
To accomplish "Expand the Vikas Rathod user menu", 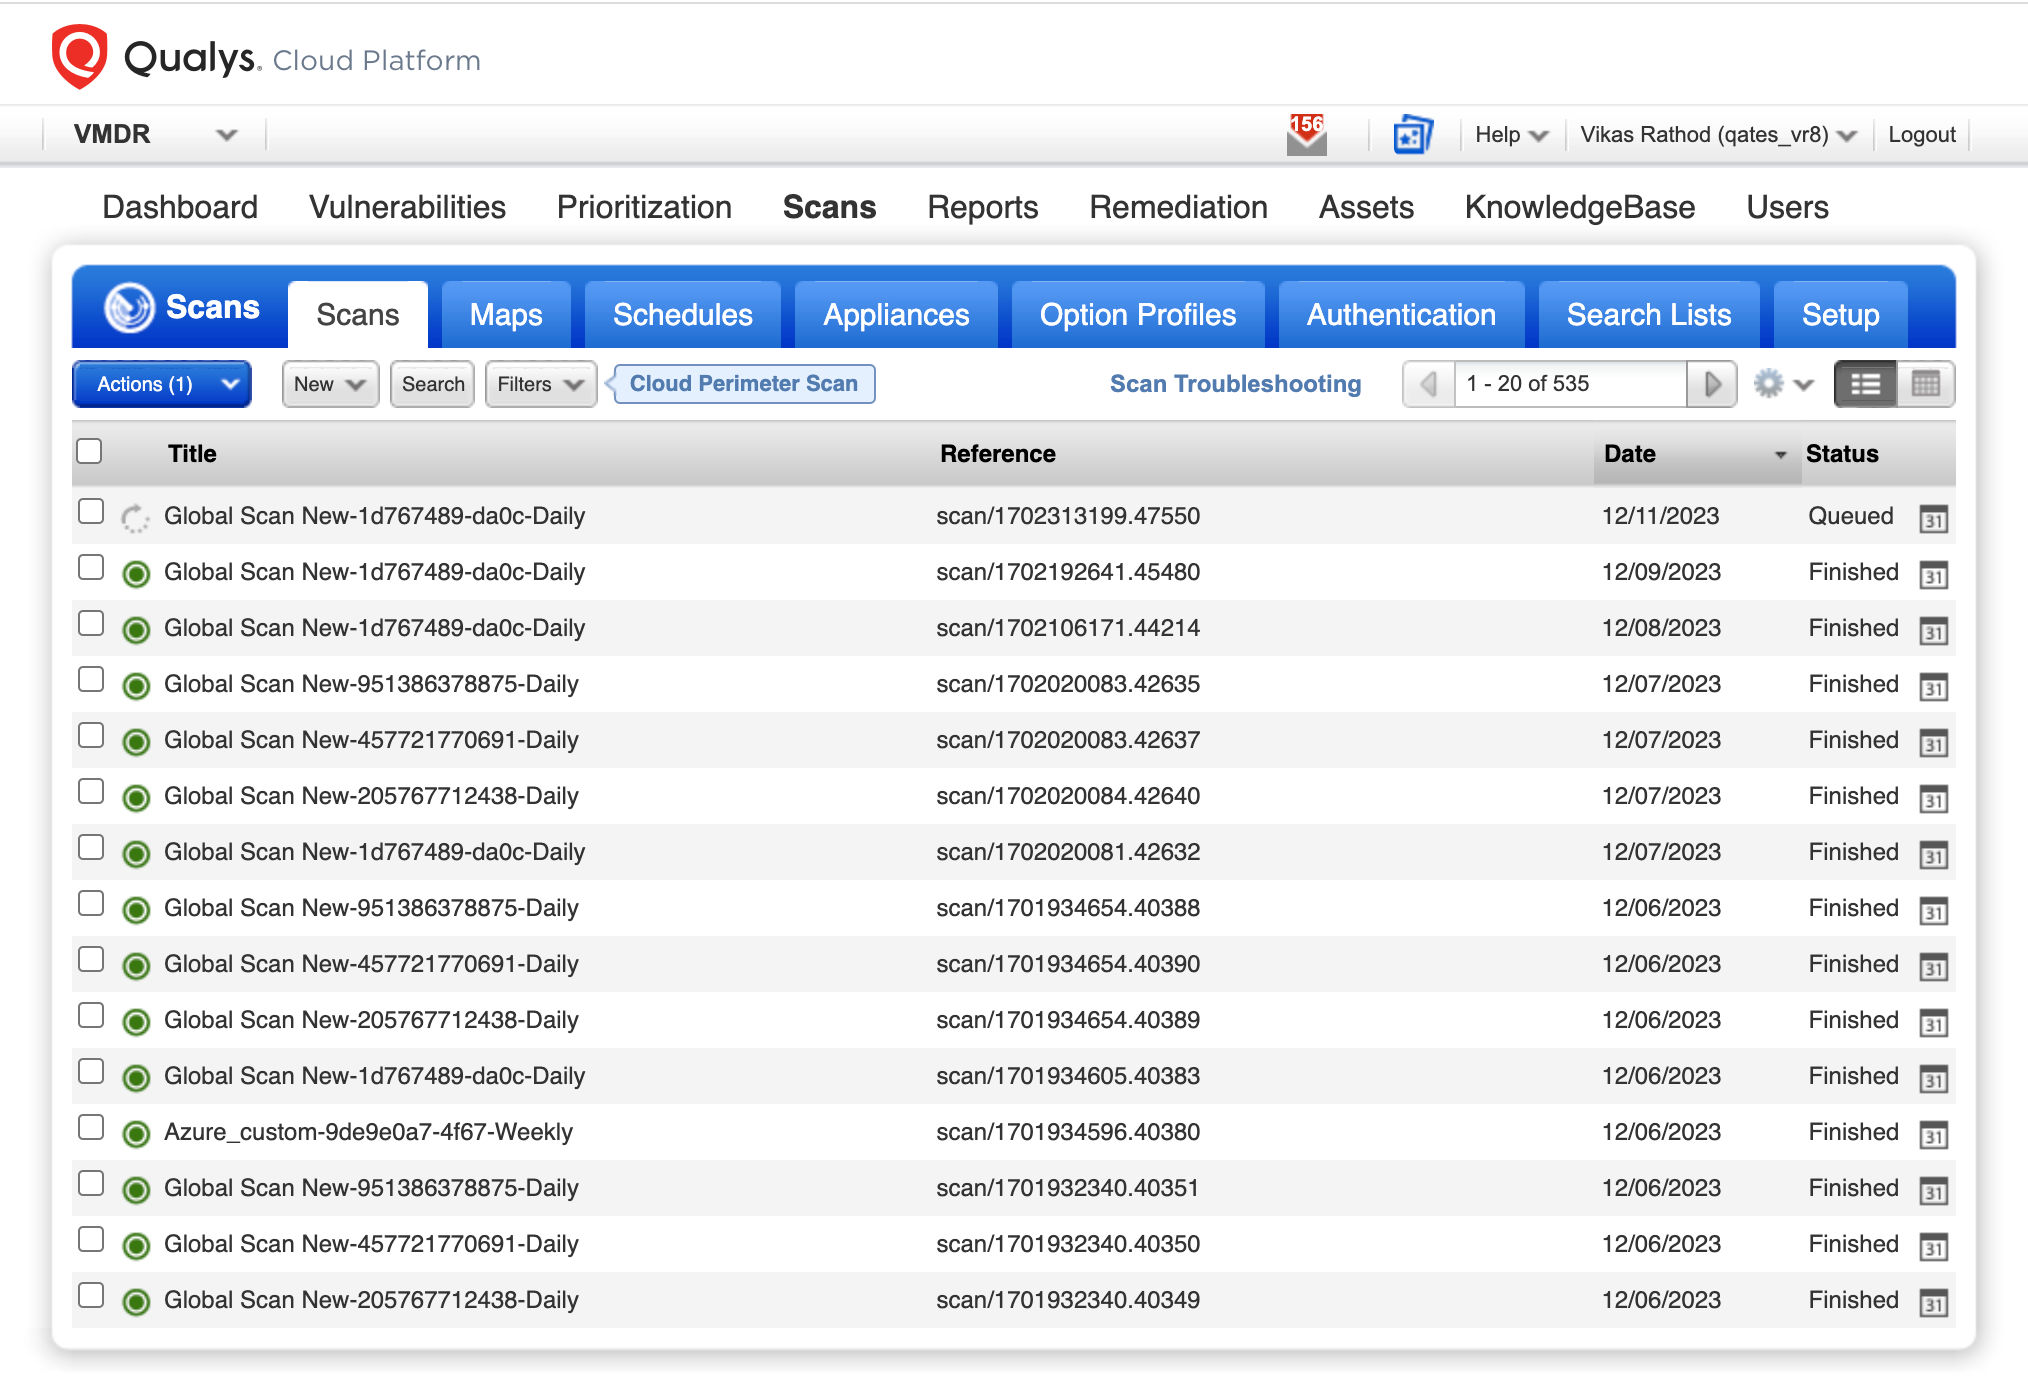I will (x=1718, y=133).
